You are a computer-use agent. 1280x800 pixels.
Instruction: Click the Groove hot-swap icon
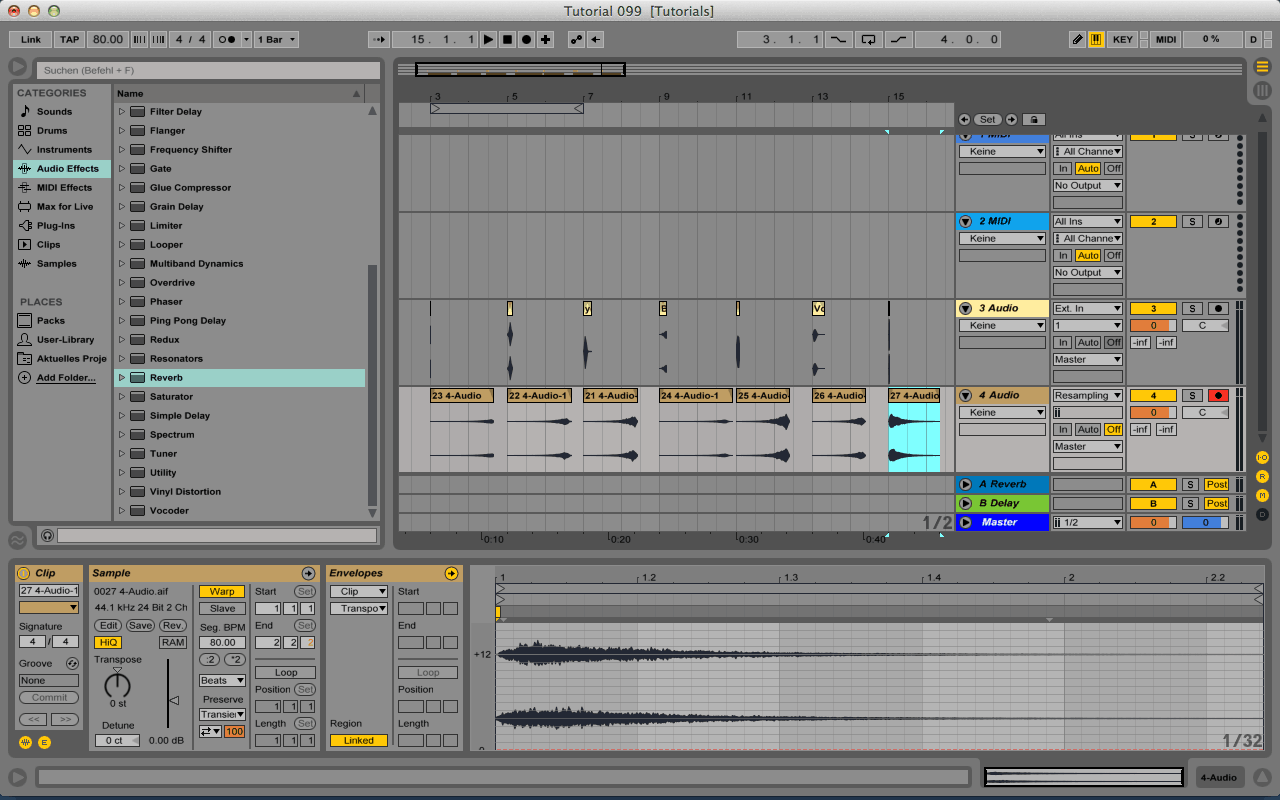[x=72, y=664]
